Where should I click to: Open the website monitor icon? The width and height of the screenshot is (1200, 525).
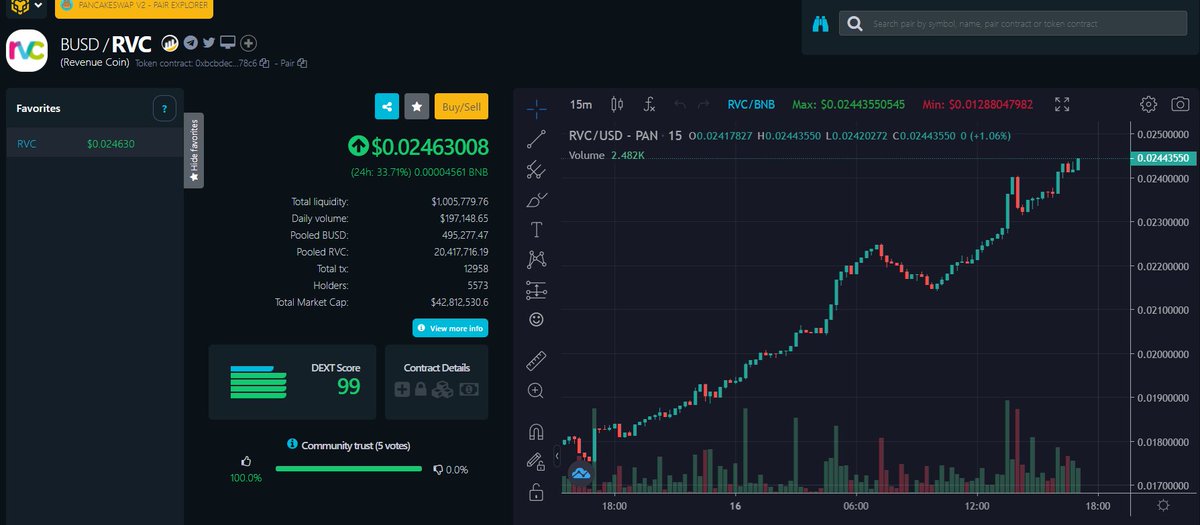pyautogui.click(x=228, y=43)
